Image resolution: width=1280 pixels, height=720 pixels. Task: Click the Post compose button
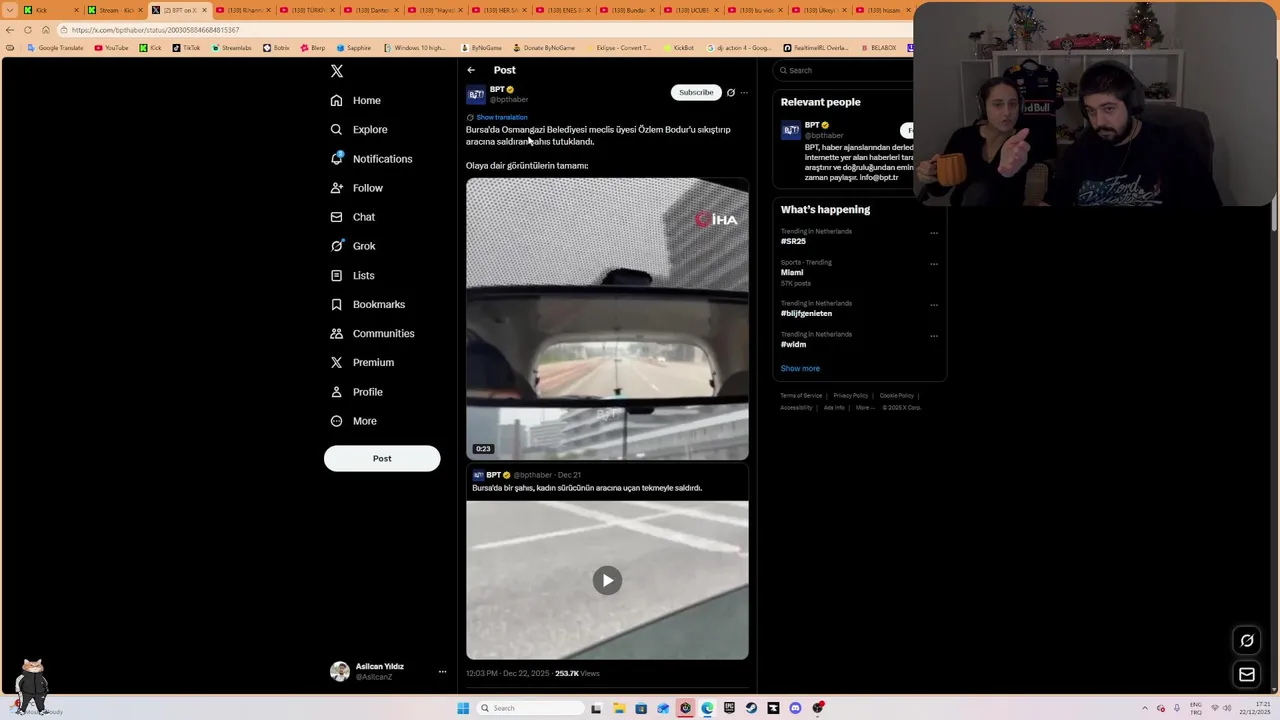click(382, 458)
